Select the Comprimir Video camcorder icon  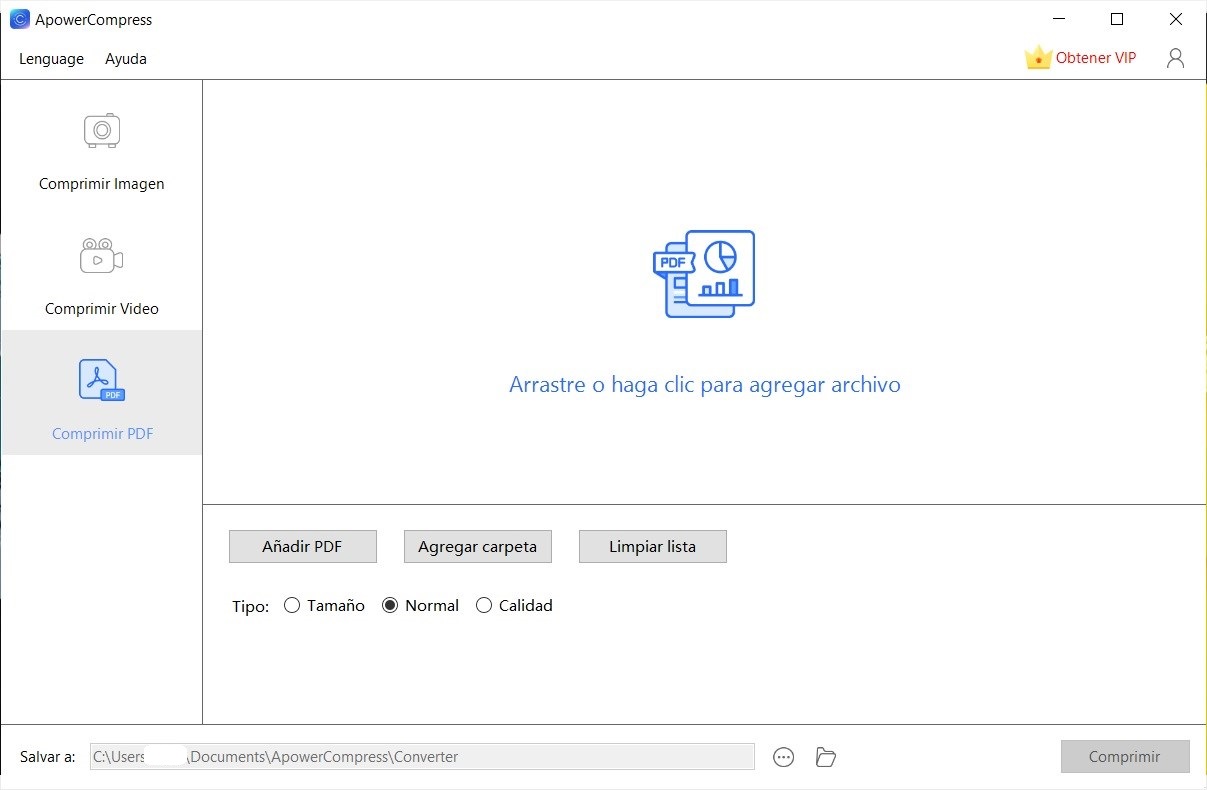coord(101,256)
